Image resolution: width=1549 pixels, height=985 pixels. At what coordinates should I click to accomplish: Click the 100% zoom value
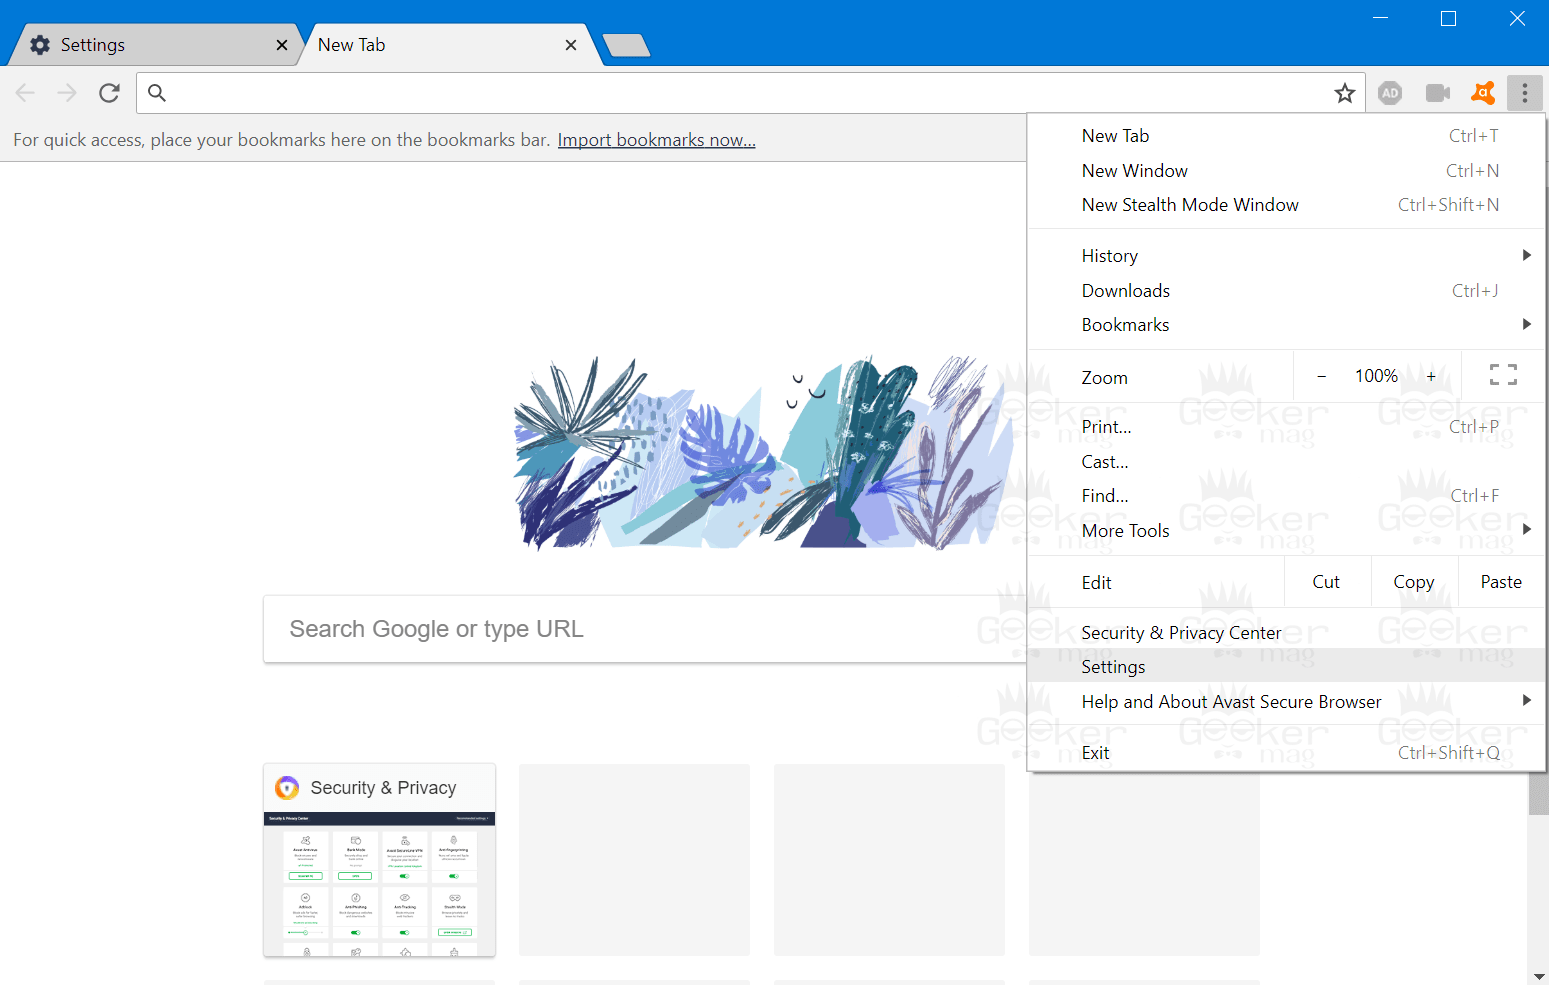[1376, 376]
